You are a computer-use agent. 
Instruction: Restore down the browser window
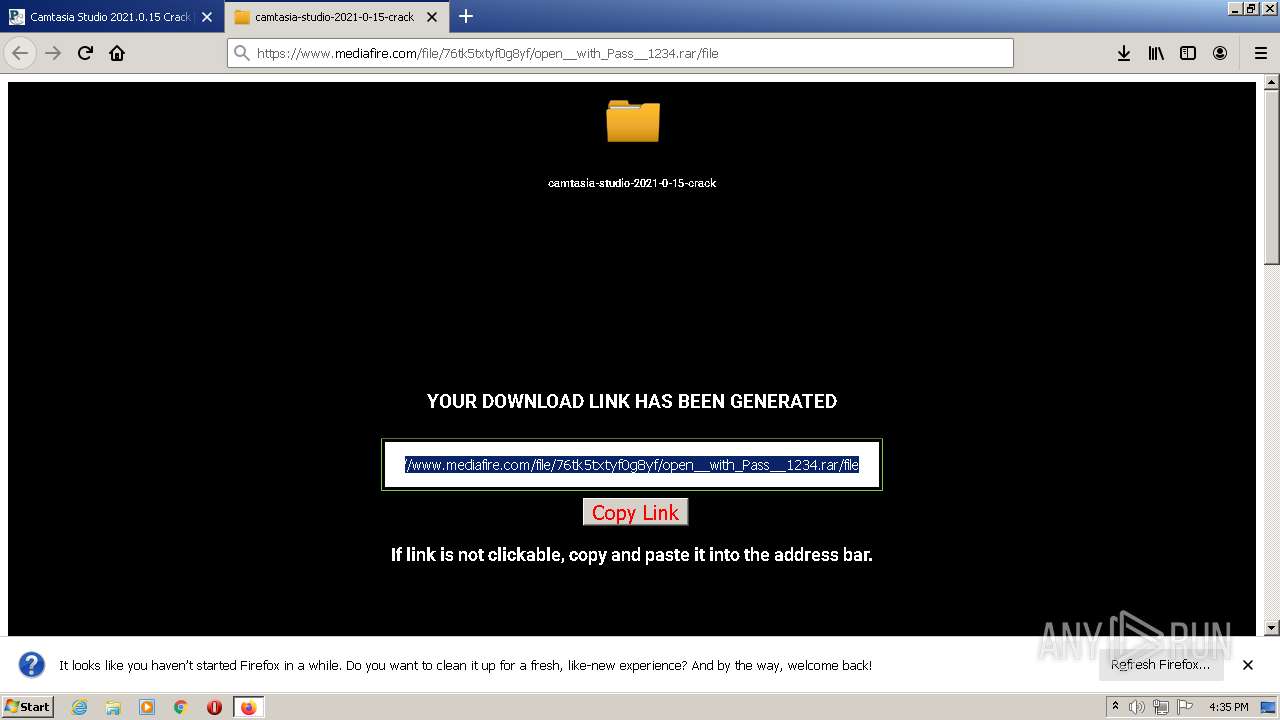point(1250,8)
